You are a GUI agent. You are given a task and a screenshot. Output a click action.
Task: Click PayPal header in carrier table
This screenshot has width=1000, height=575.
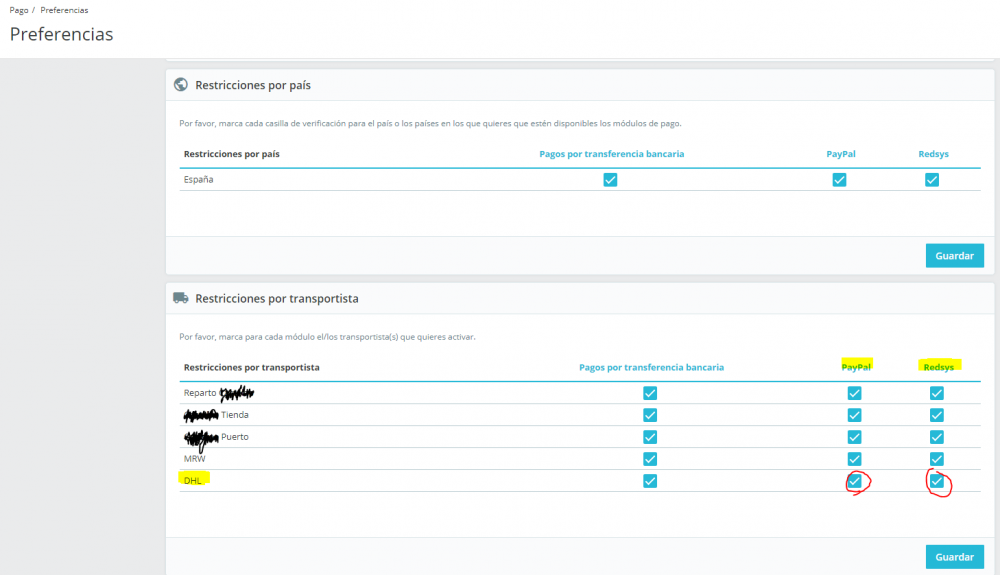tap(856, 367)
